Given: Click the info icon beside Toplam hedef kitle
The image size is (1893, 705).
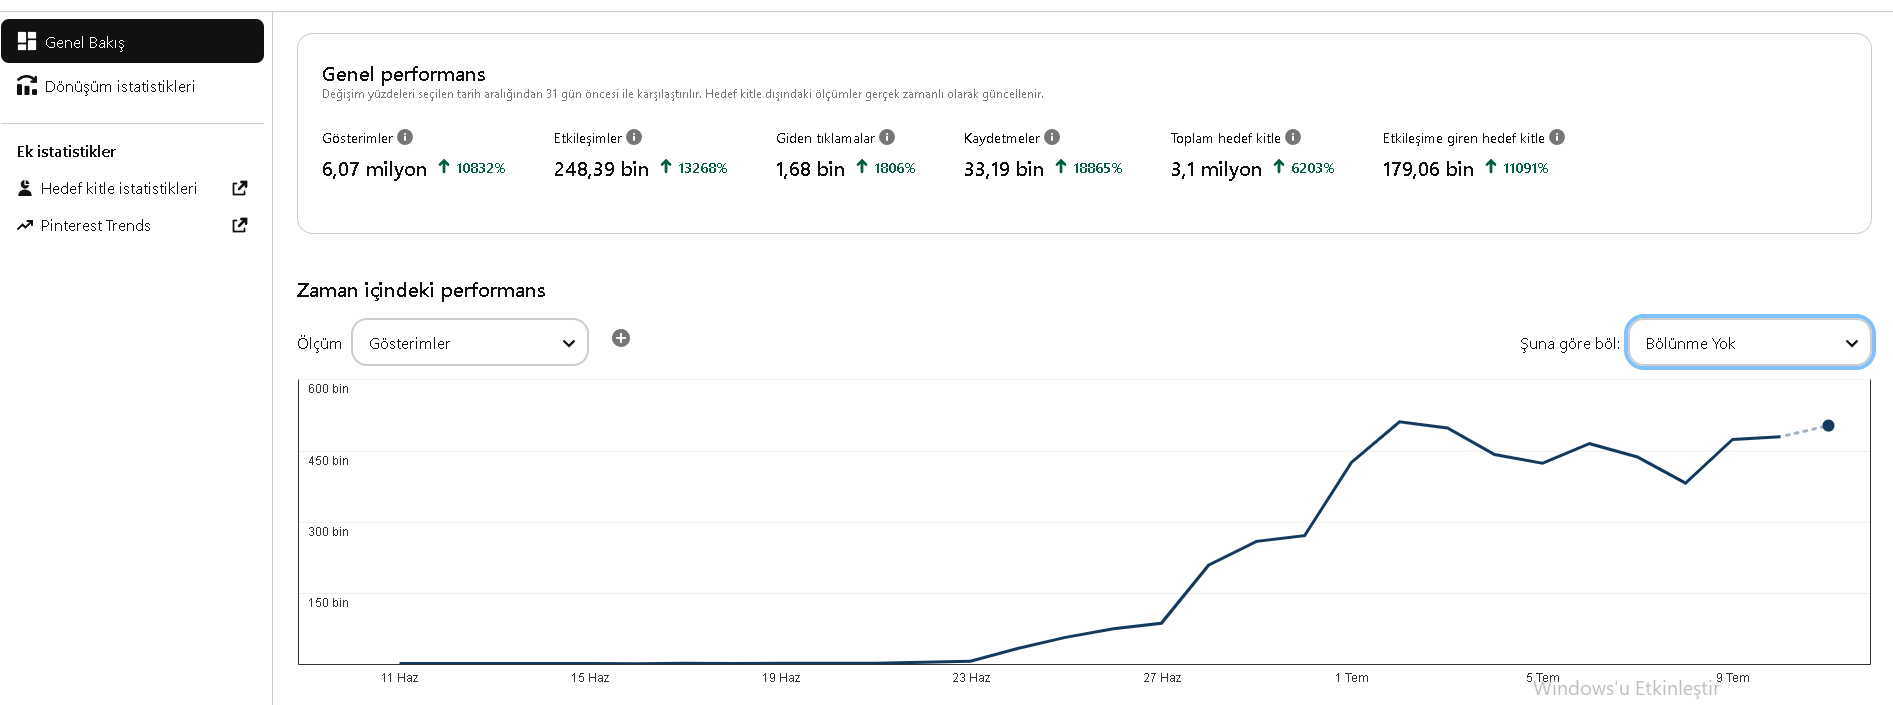Looking at the screenshot, I should click(1293, 137).
